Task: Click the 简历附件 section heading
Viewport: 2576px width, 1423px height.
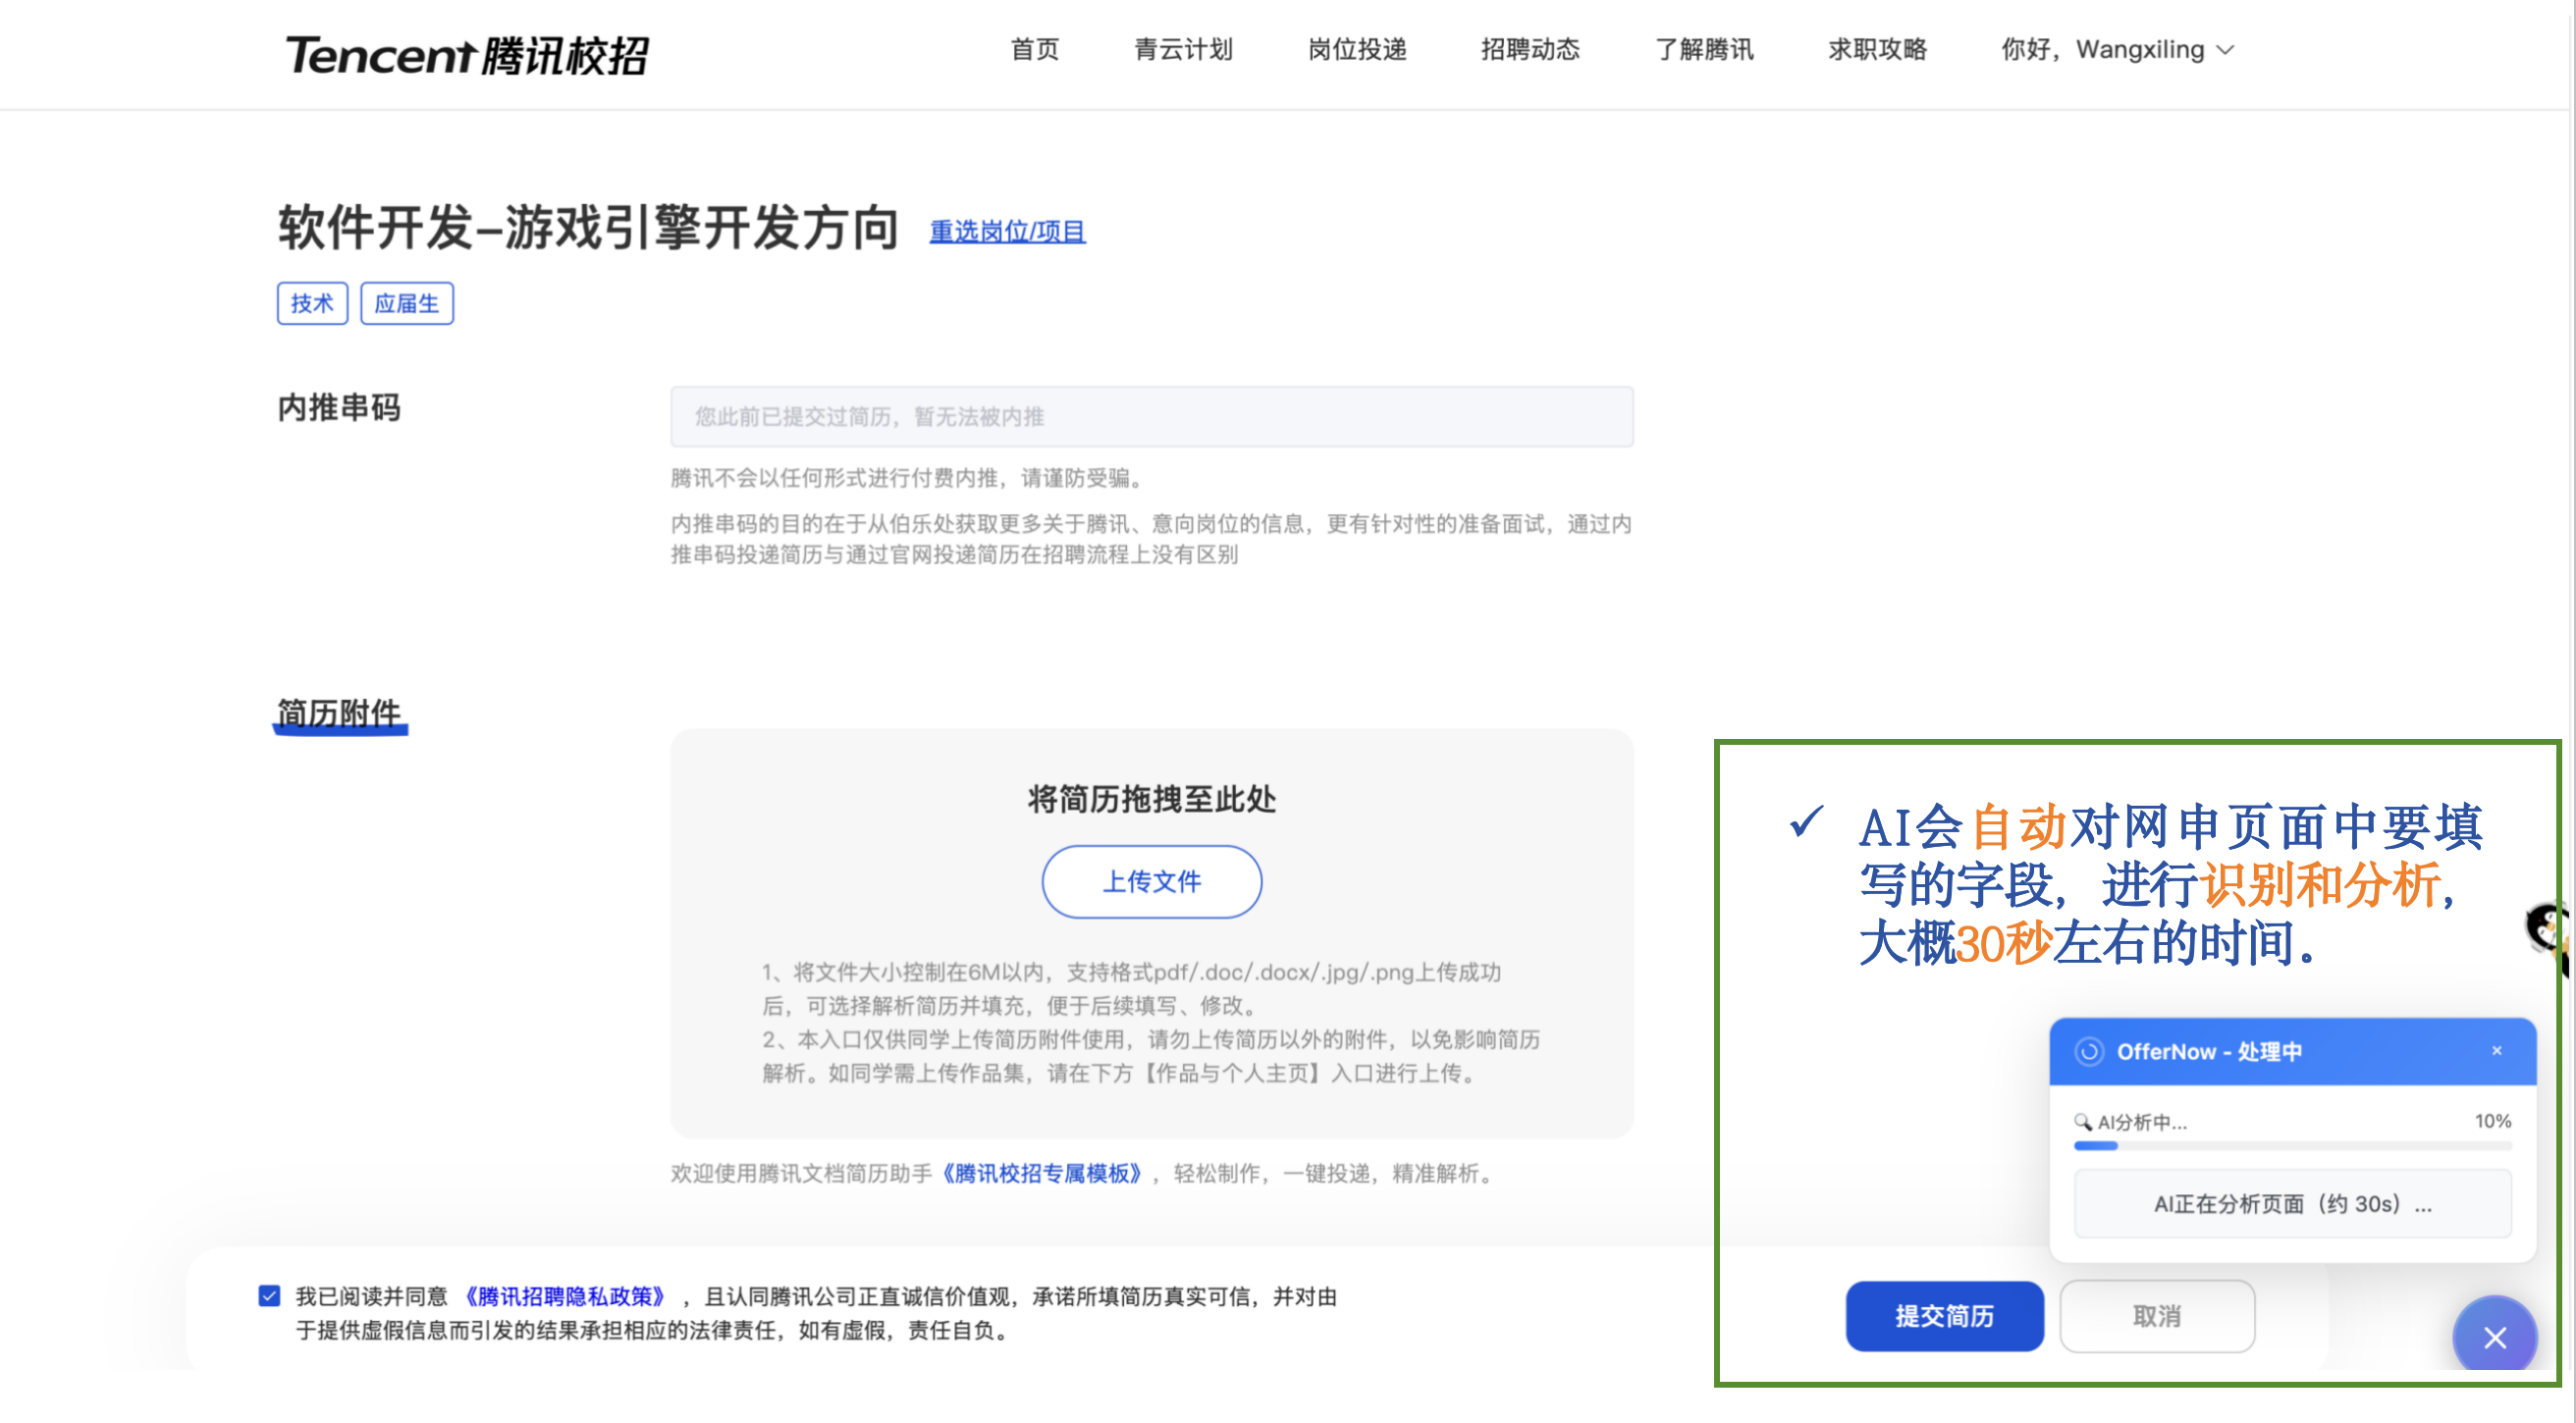Action: 339,713
